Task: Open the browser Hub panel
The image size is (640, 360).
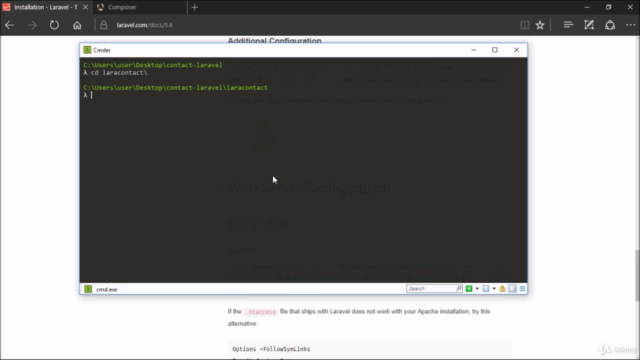Action: [x=568, y=25]
